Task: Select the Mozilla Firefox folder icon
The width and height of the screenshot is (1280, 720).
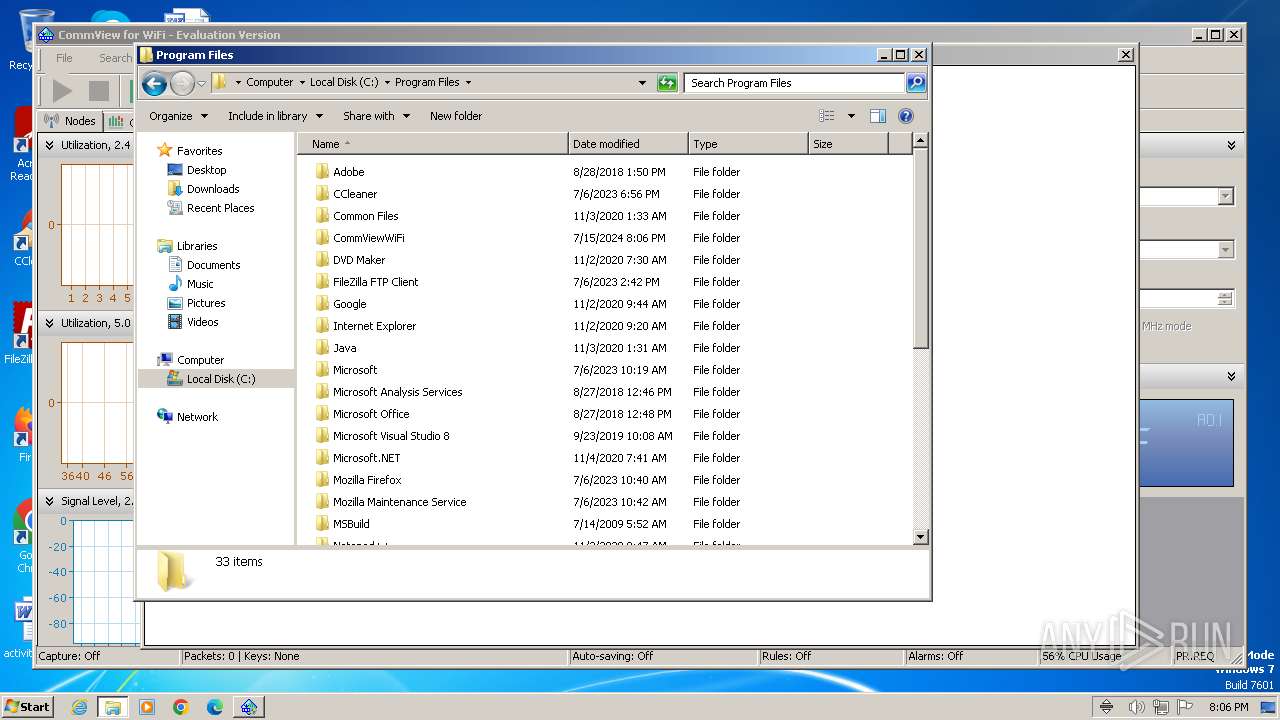Action: coord(322,480)
